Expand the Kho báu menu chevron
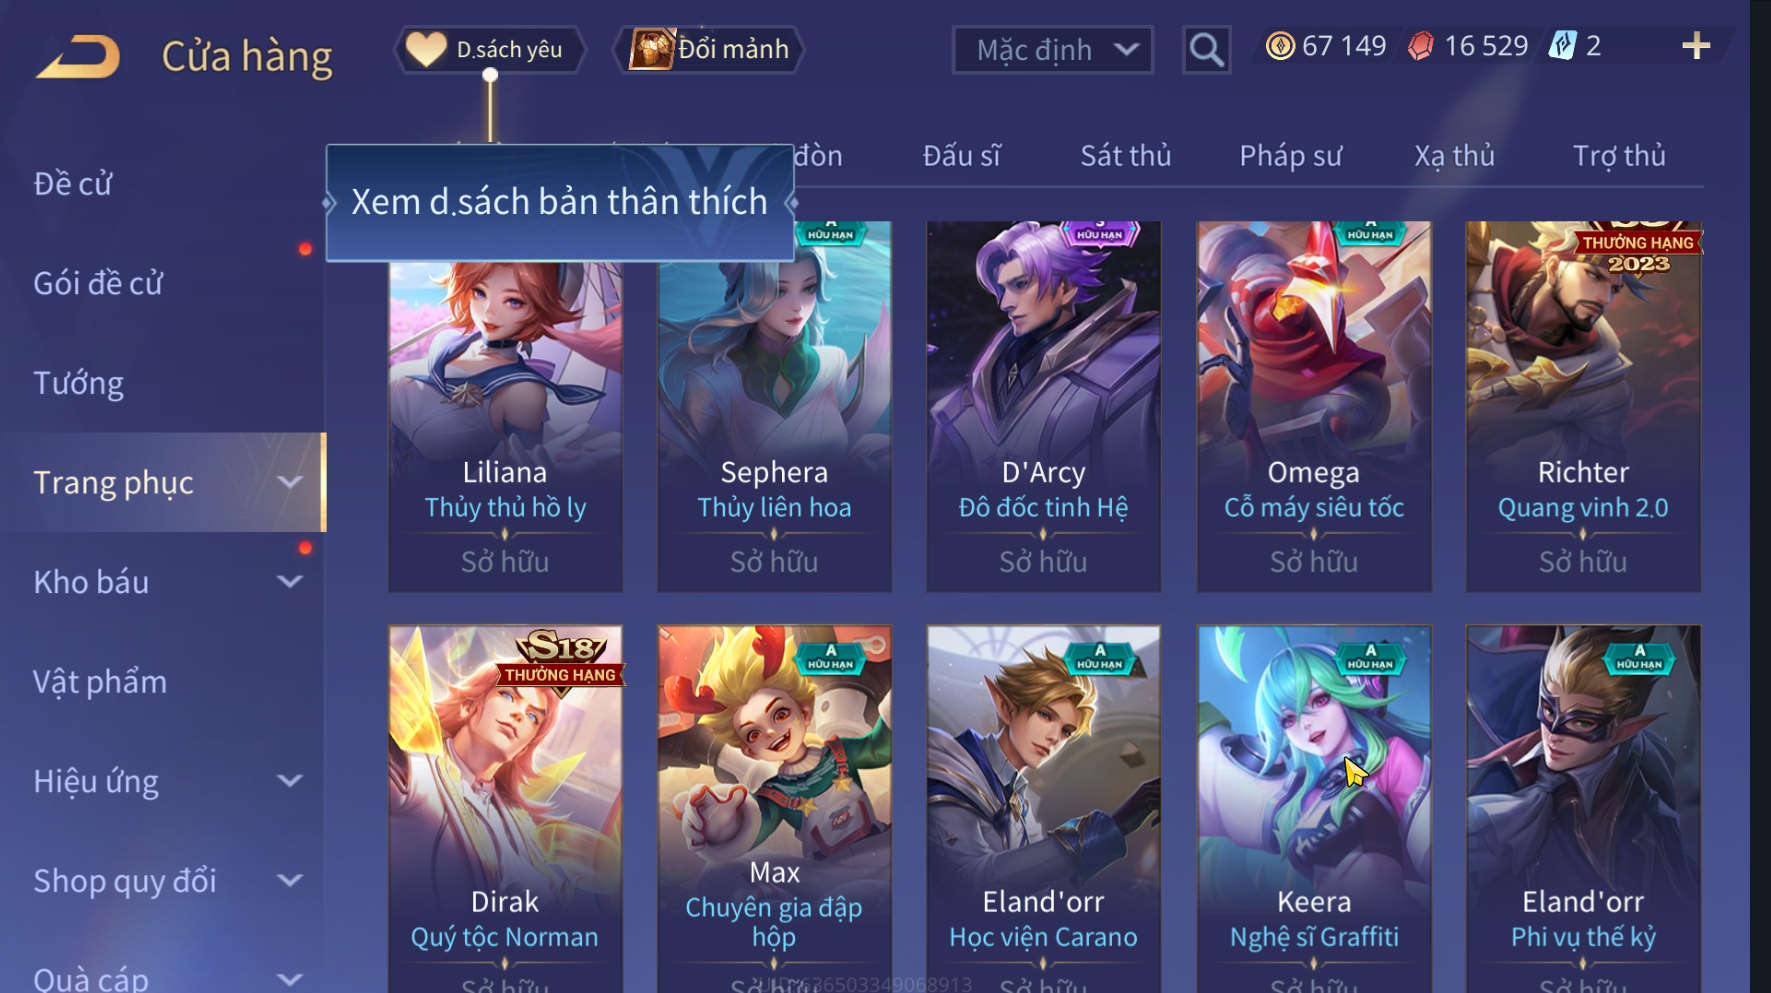Image resolution: width=1771 pixels, height=993 pixels. tap(289, 581)
